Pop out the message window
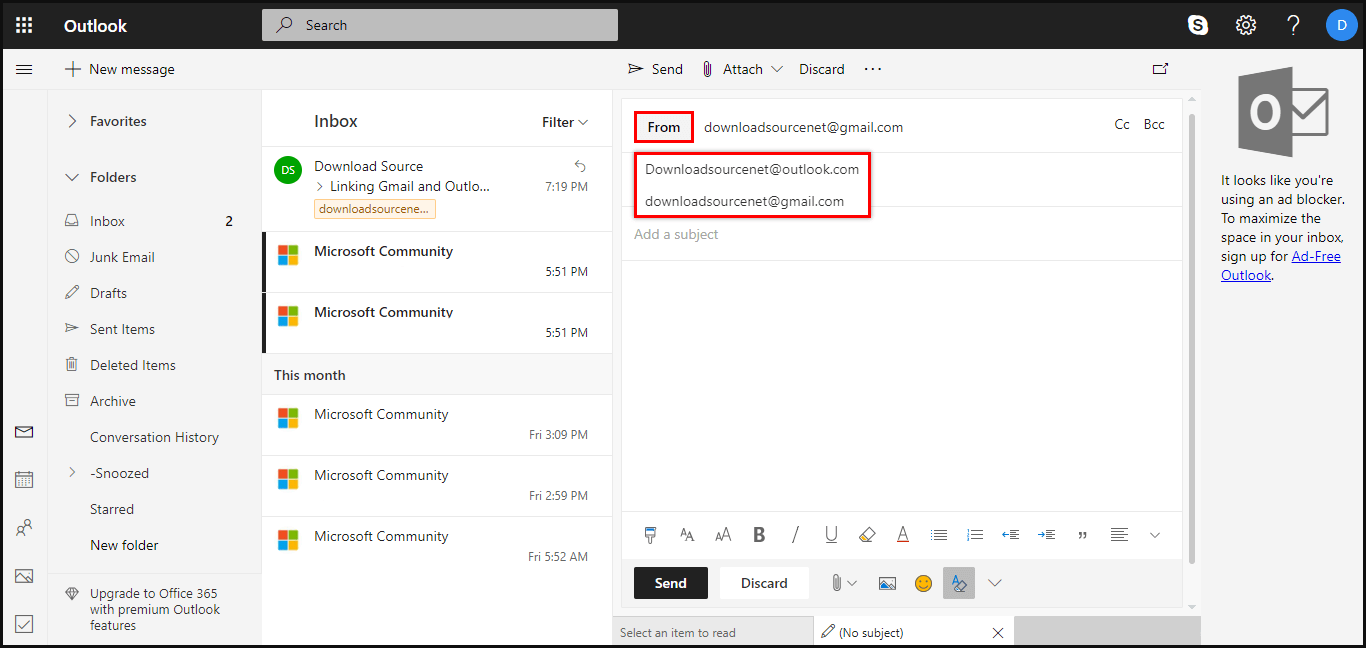The width and height of the screenshot is (1366, 648). point(1160,69)
